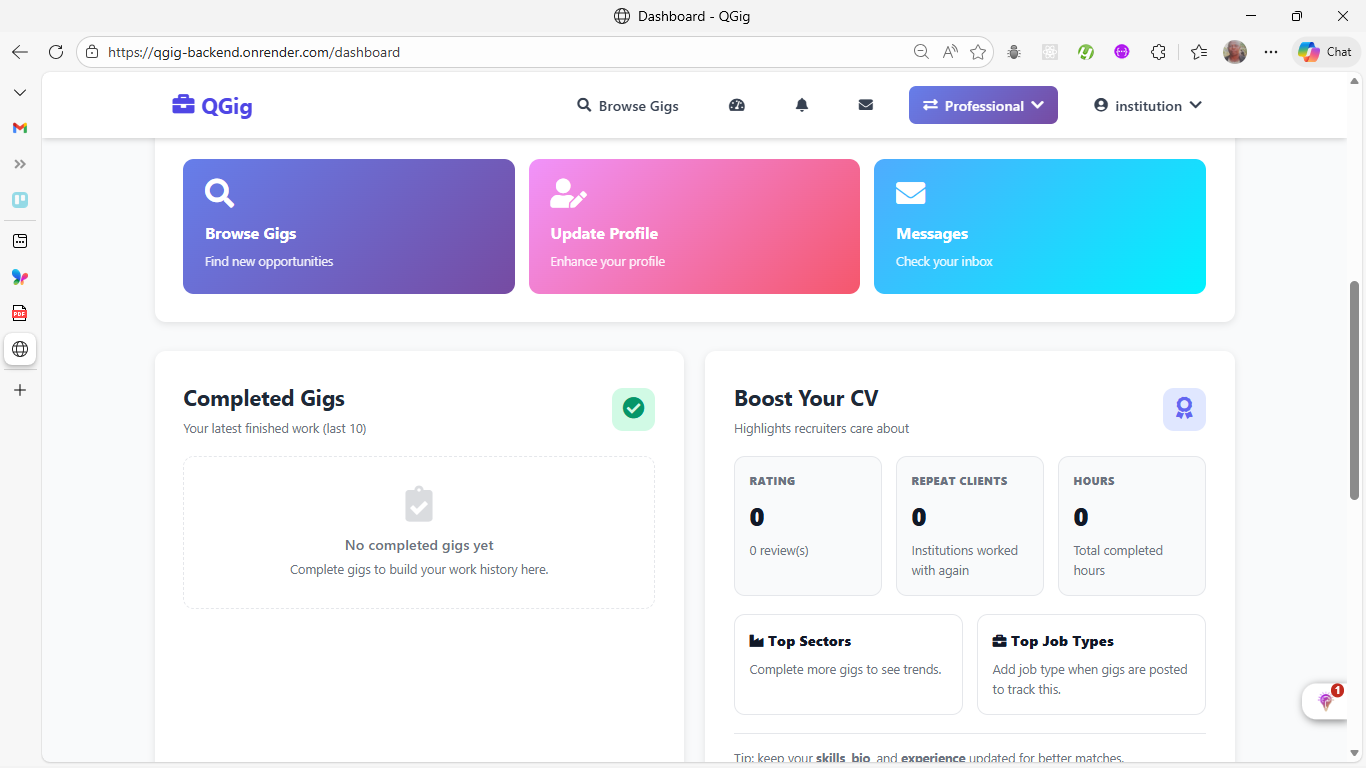The height and width of the screenshot is (768, 1366).
Task: Switch mode using the Professional toggle button
Action: click(x=982, y=105)
